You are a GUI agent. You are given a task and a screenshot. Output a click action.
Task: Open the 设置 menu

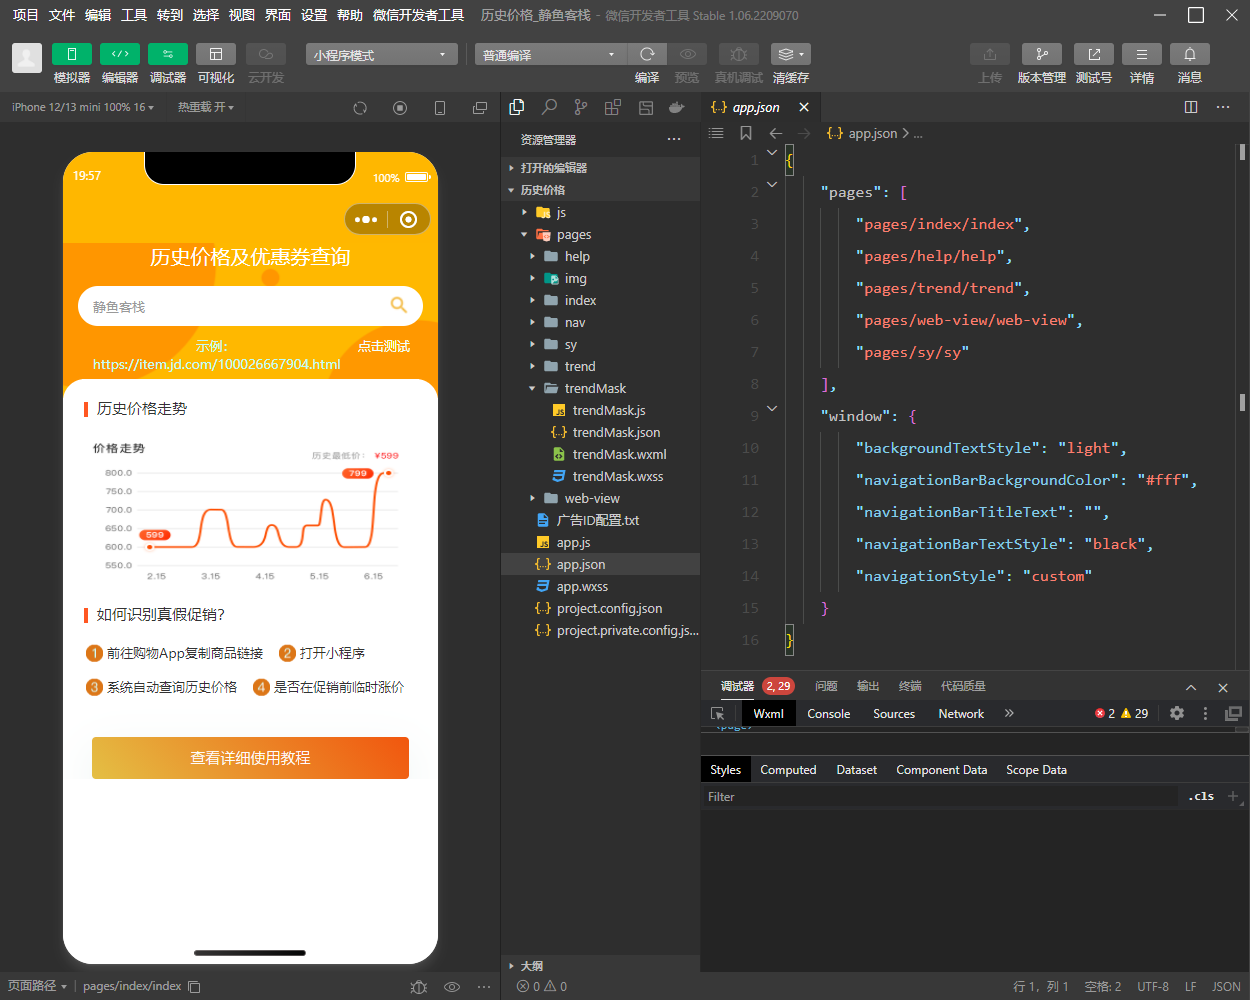point(314,15)
